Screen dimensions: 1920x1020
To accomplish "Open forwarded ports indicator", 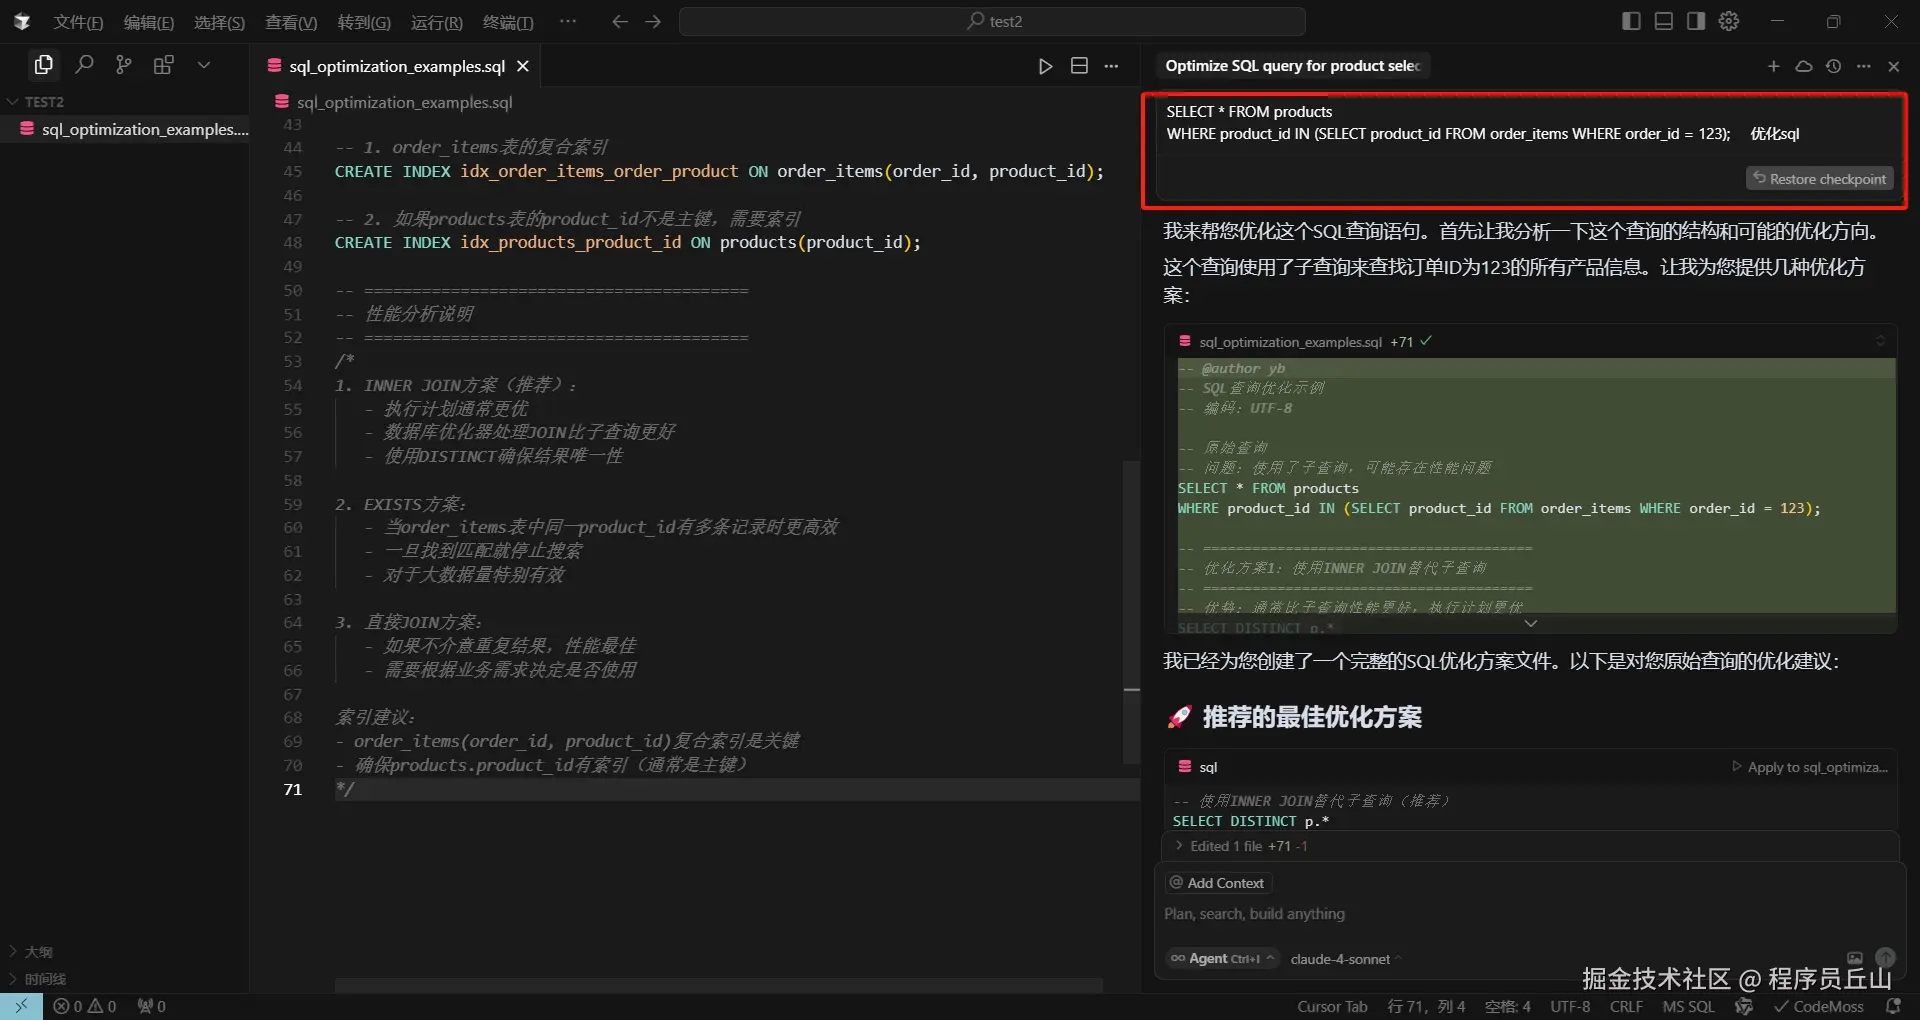I will point(152,1006).
